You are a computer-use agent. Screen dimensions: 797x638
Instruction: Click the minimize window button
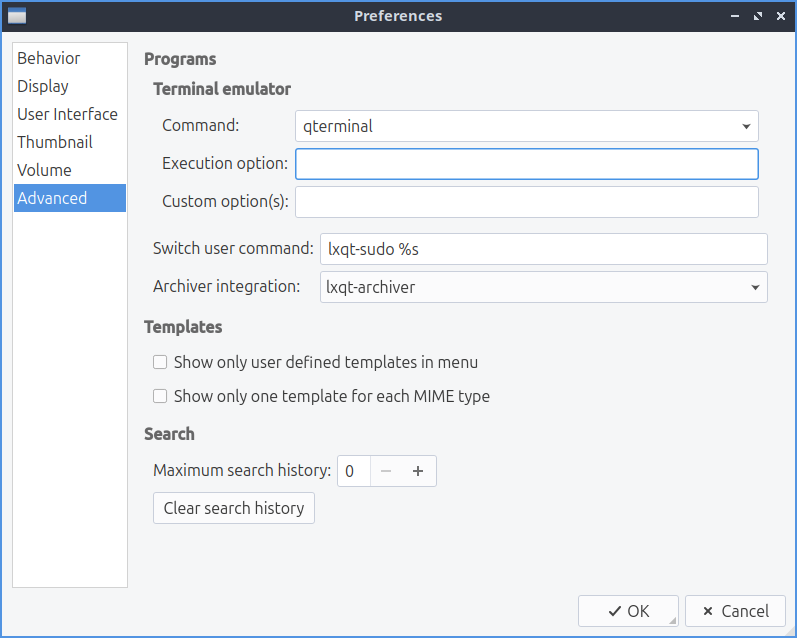(735, 16)
